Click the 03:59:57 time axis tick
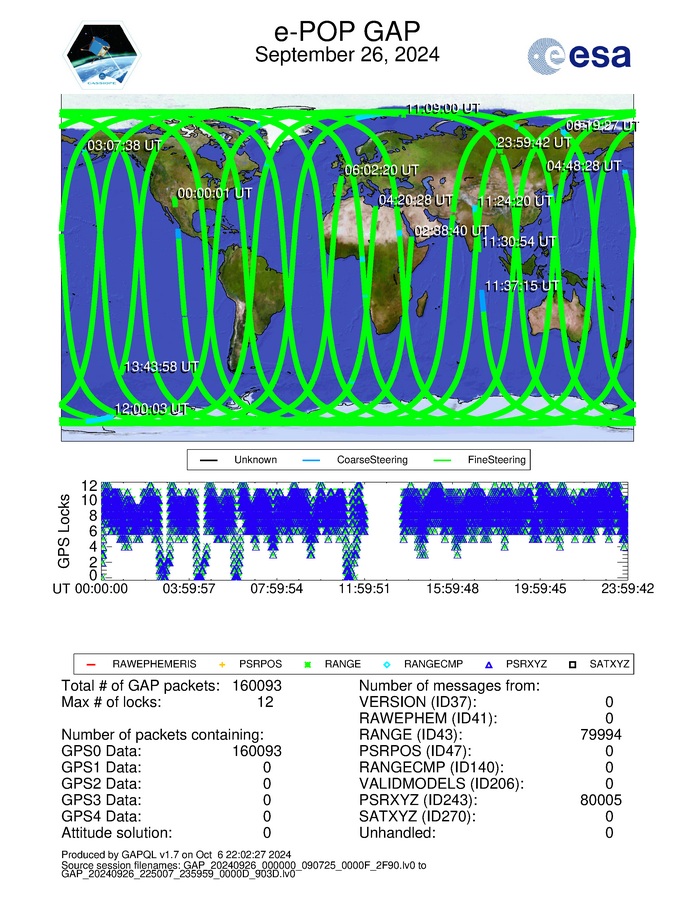The image size is (695, 899). 189,589
